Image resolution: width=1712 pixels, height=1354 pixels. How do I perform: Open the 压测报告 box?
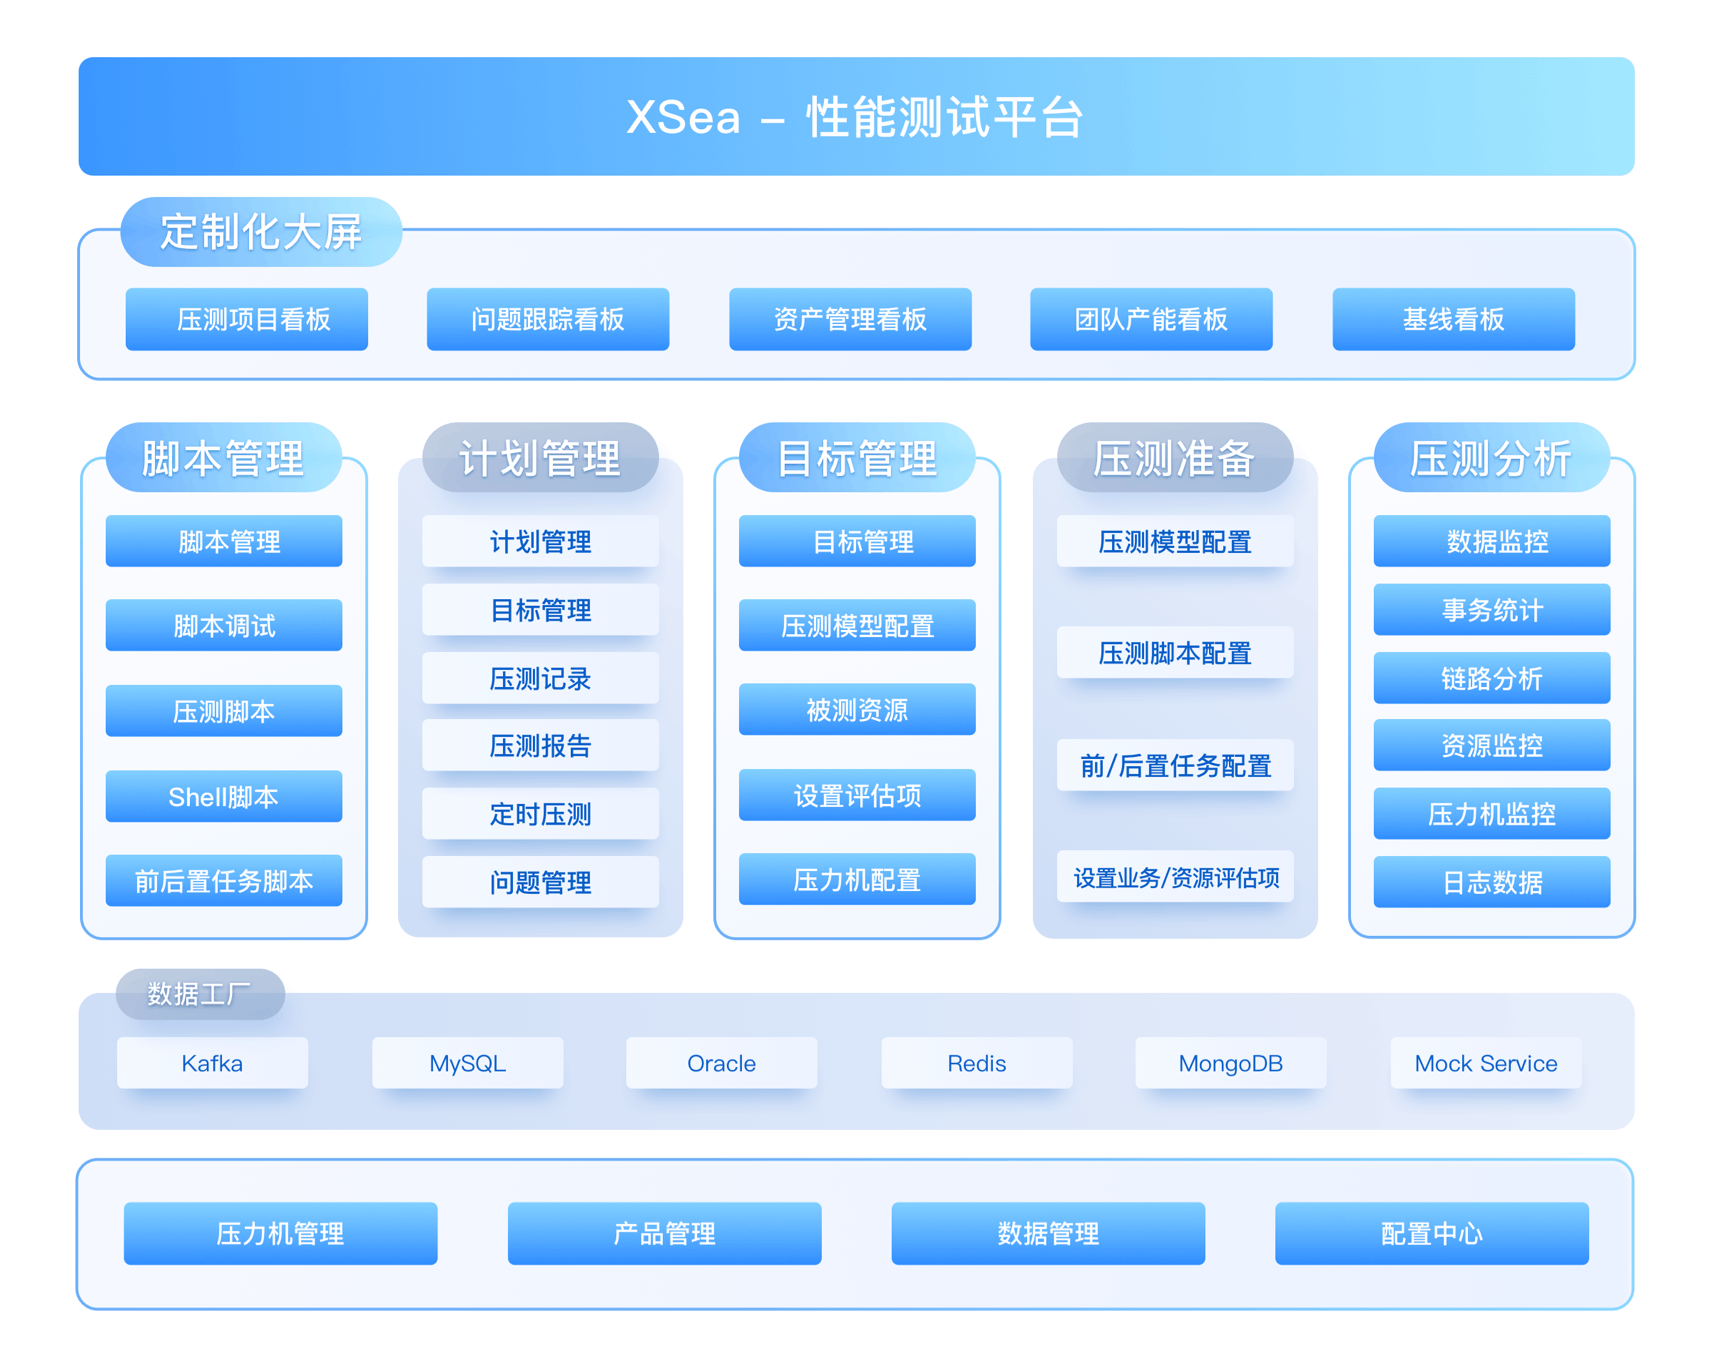click(x=540, y=745)
